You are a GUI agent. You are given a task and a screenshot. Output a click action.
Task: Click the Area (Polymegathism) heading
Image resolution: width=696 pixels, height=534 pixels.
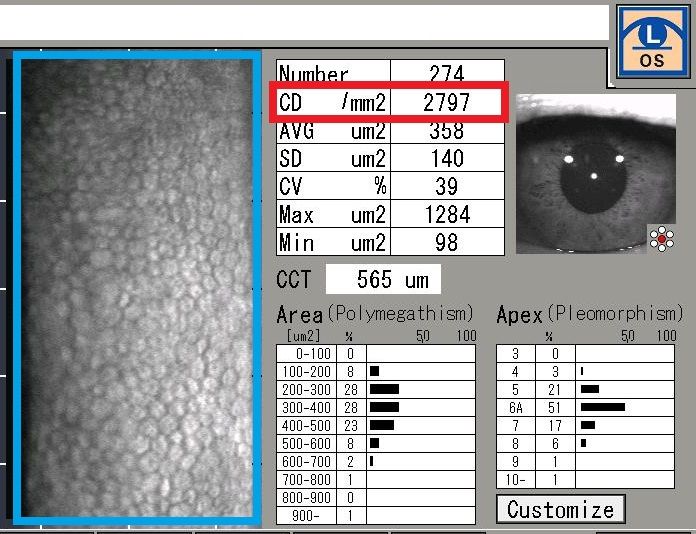tap(375, 314)
